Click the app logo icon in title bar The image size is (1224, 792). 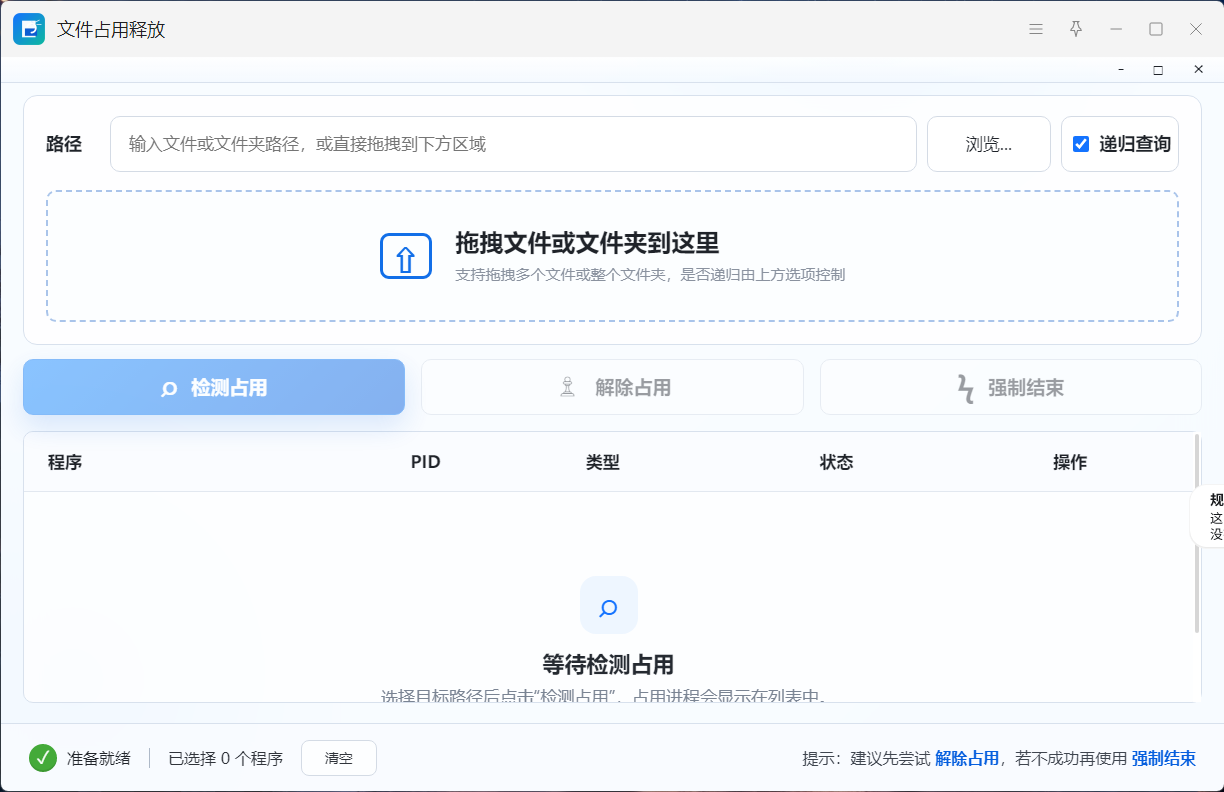29,29
